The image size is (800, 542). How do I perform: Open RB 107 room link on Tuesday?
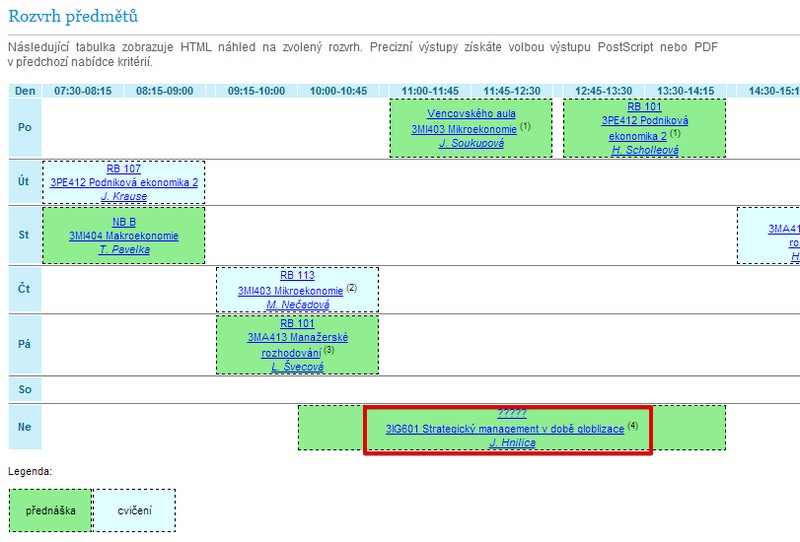[124, 169]
